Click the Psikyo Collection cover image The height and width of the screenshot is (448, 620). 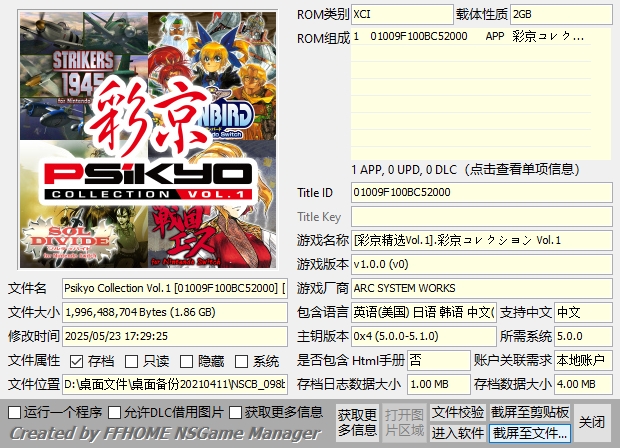[148, 140]
